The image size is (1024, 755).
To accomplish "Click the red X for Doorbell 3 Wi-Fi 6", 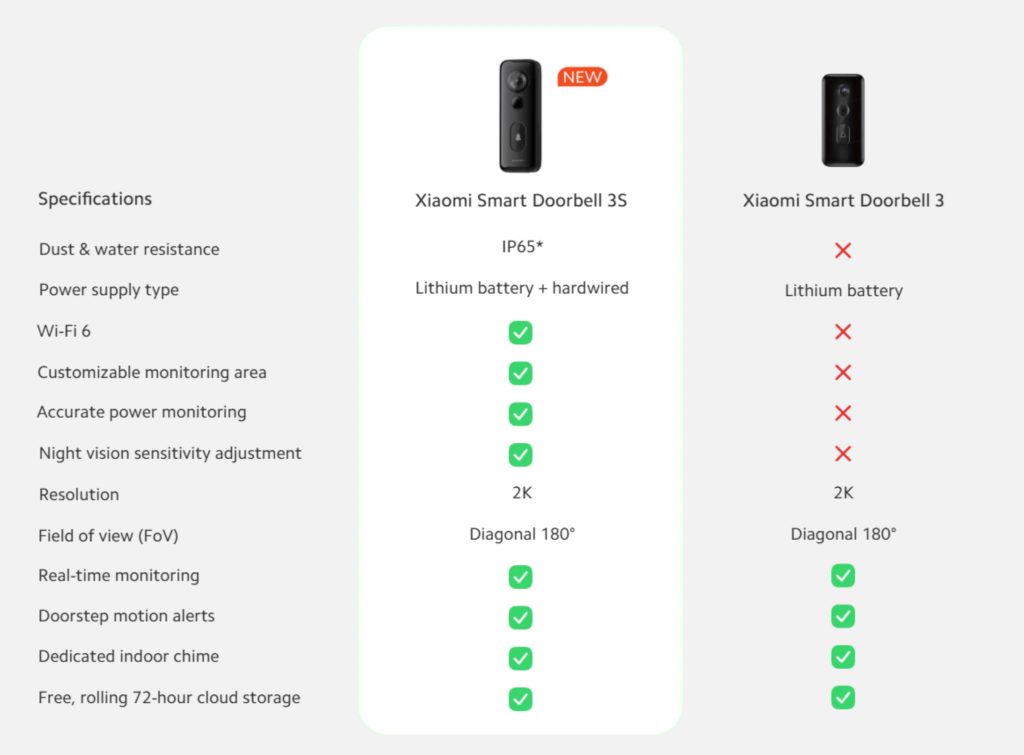I will click(843, 332).
